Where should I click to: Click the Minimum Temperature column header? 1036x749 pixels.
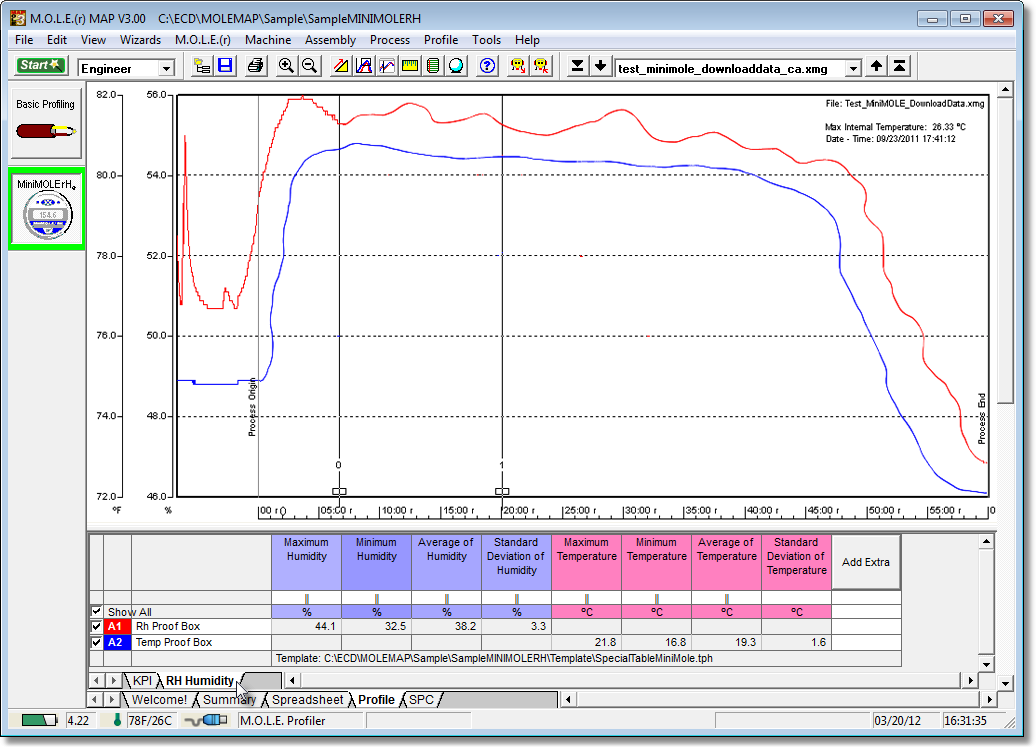tap(657, 562)
